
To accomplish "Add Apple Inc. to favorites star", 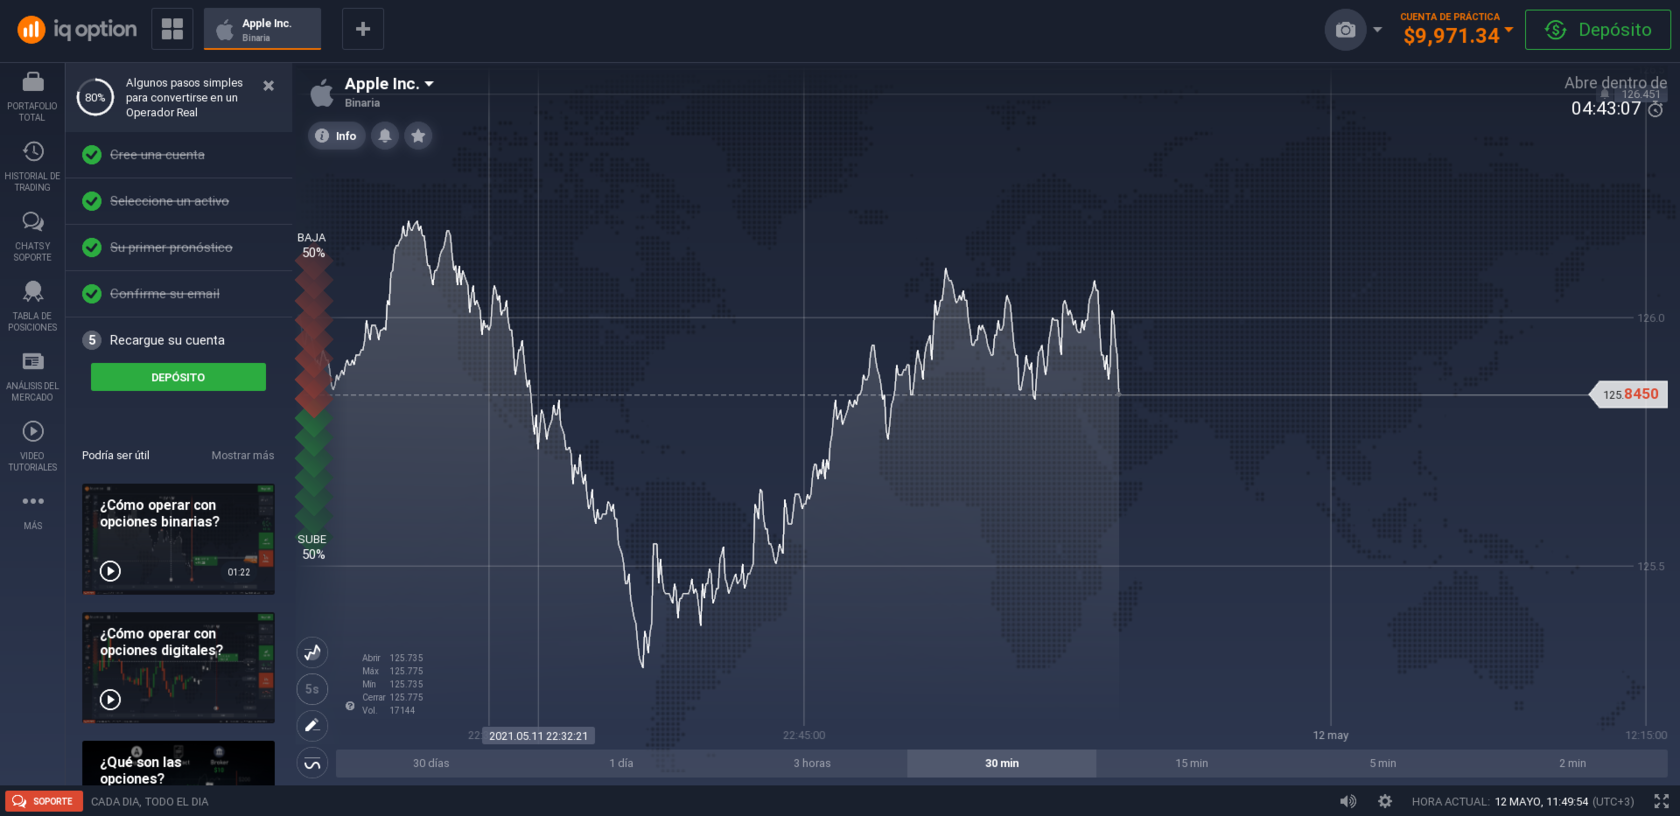I will tap(418, 136).
